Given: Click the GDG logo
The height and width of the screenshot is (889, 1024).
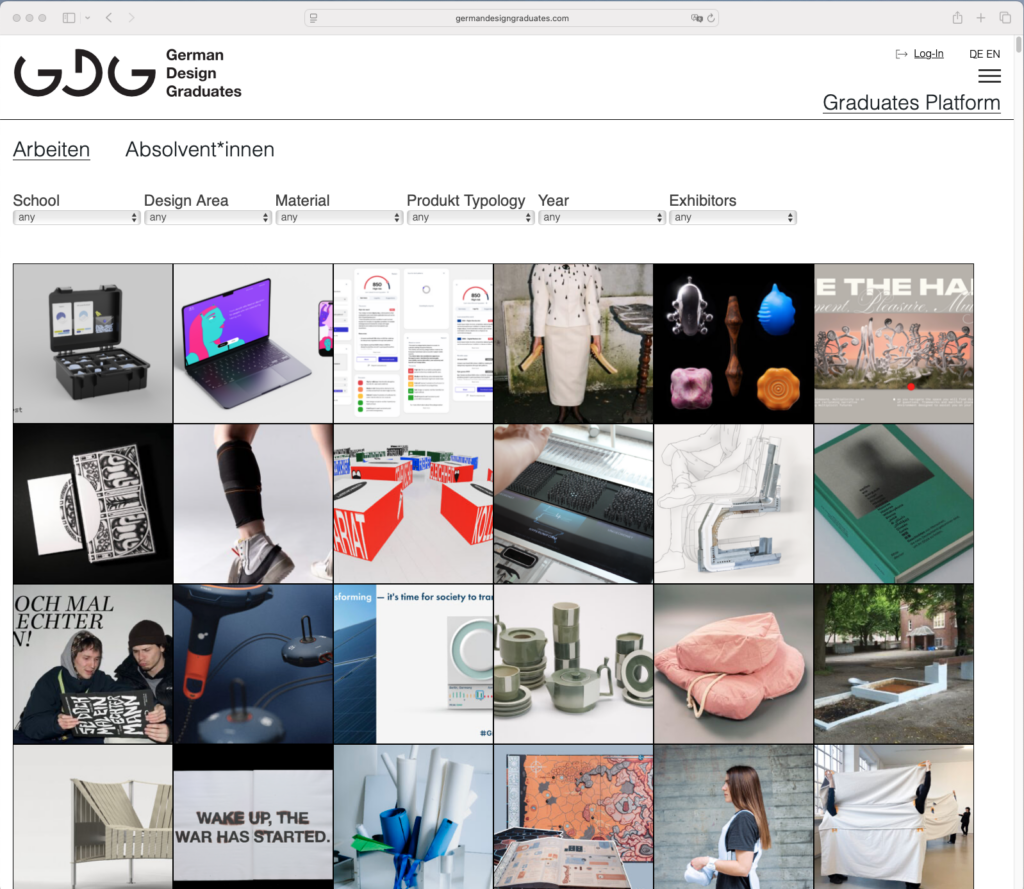Looking at the screenshot, I should coord(85,74).
